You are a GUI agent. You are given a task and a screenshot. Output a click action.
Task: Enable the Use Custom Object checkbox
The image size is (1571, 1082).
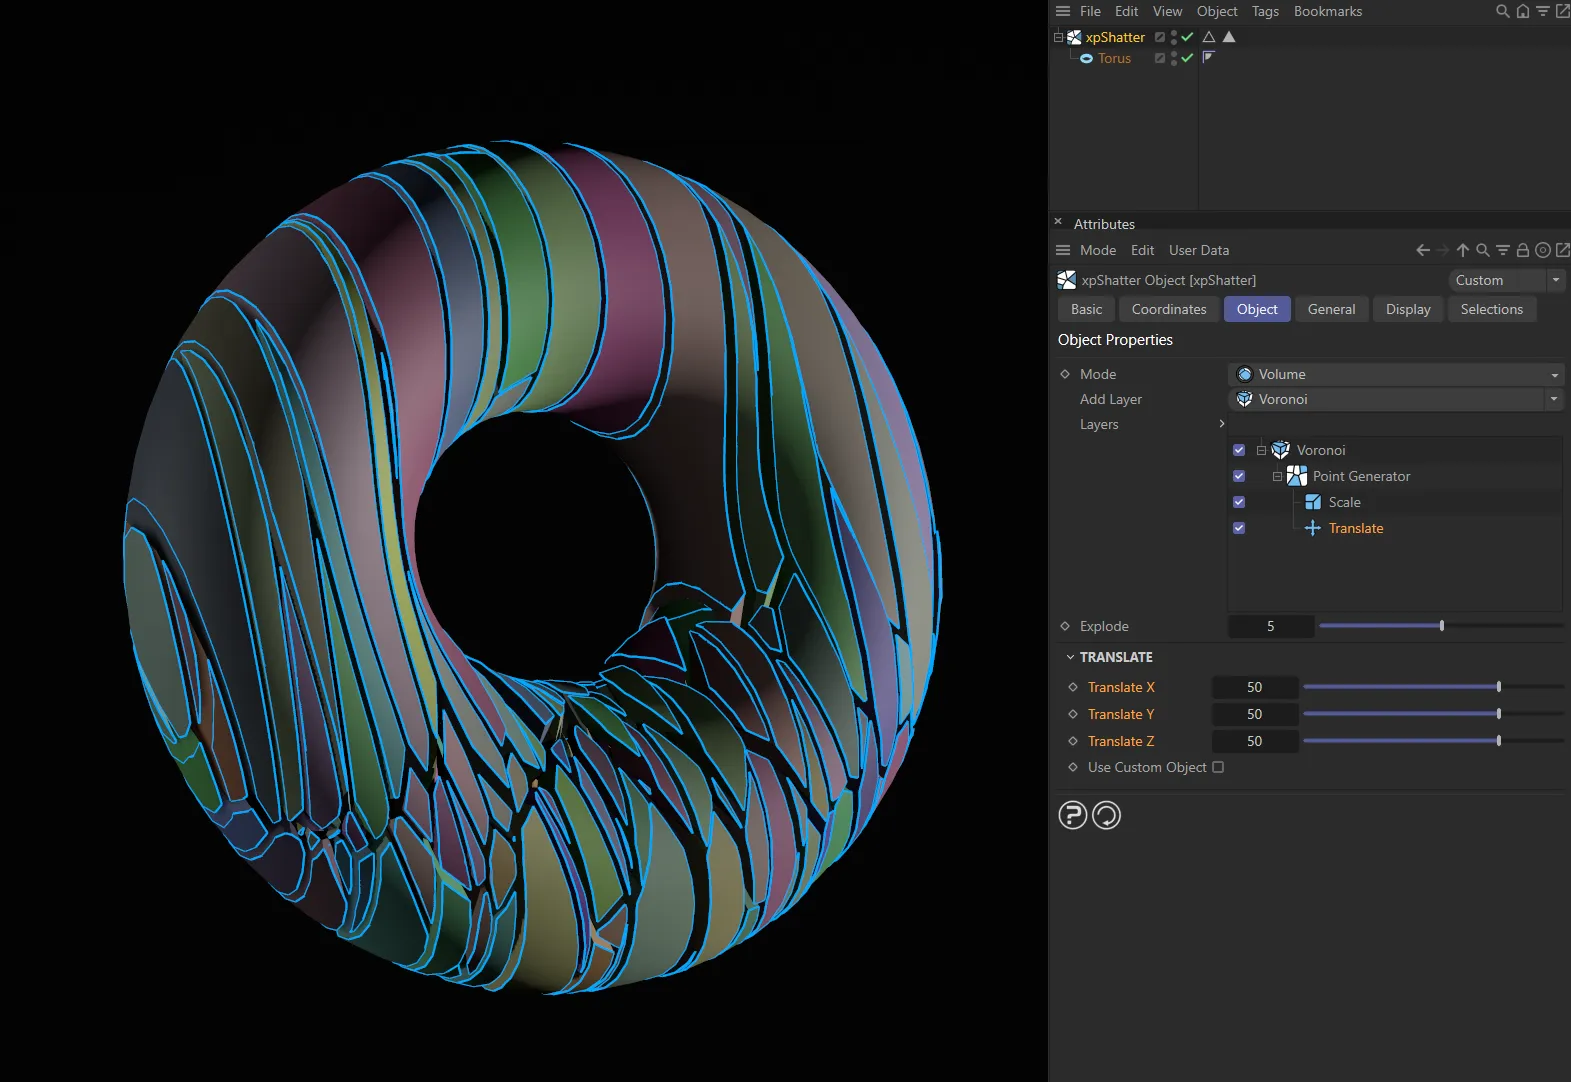pyautogui.click(x=1218, y=767)
